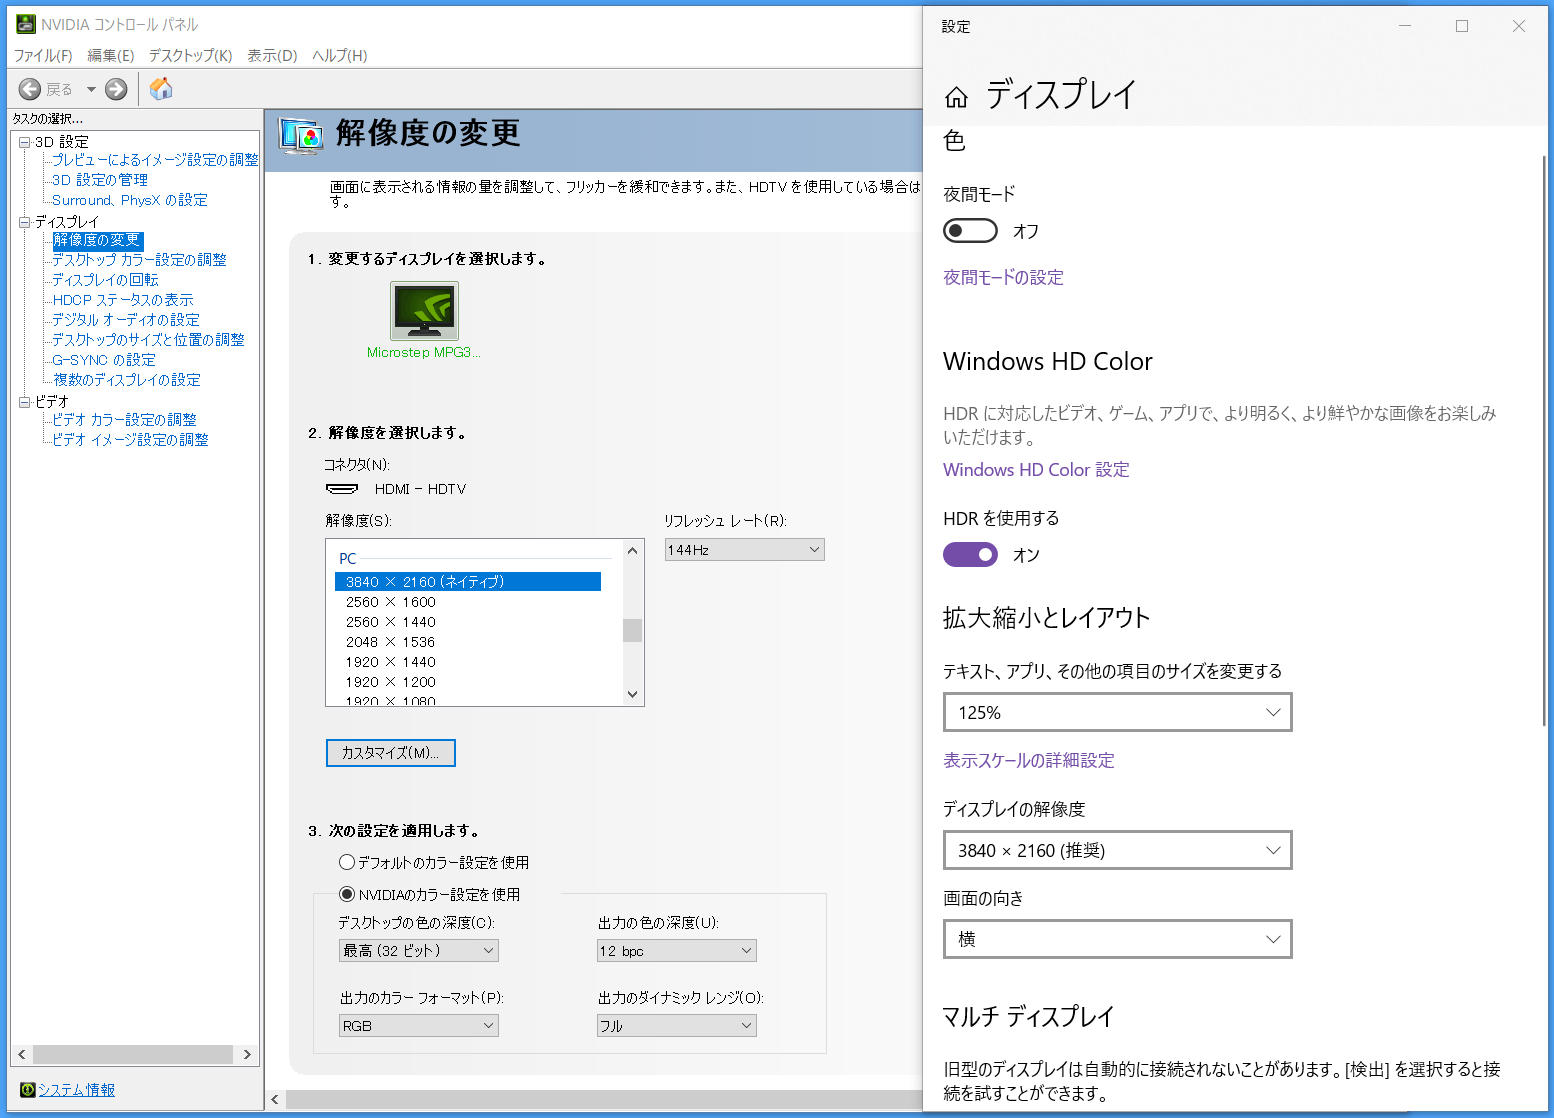Open the ファイル(F) menu

click(x=43, y=56)
